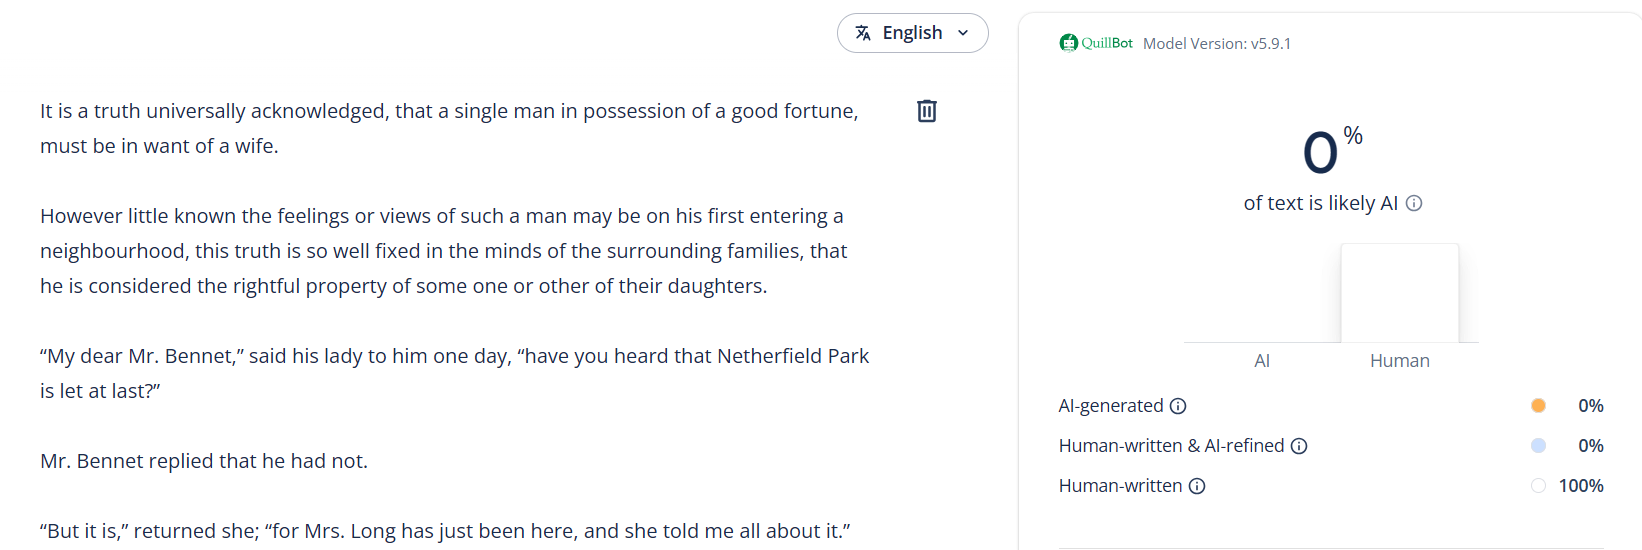Click the 'Mr. Bennet replied' sentence

(x=204, y=461)
